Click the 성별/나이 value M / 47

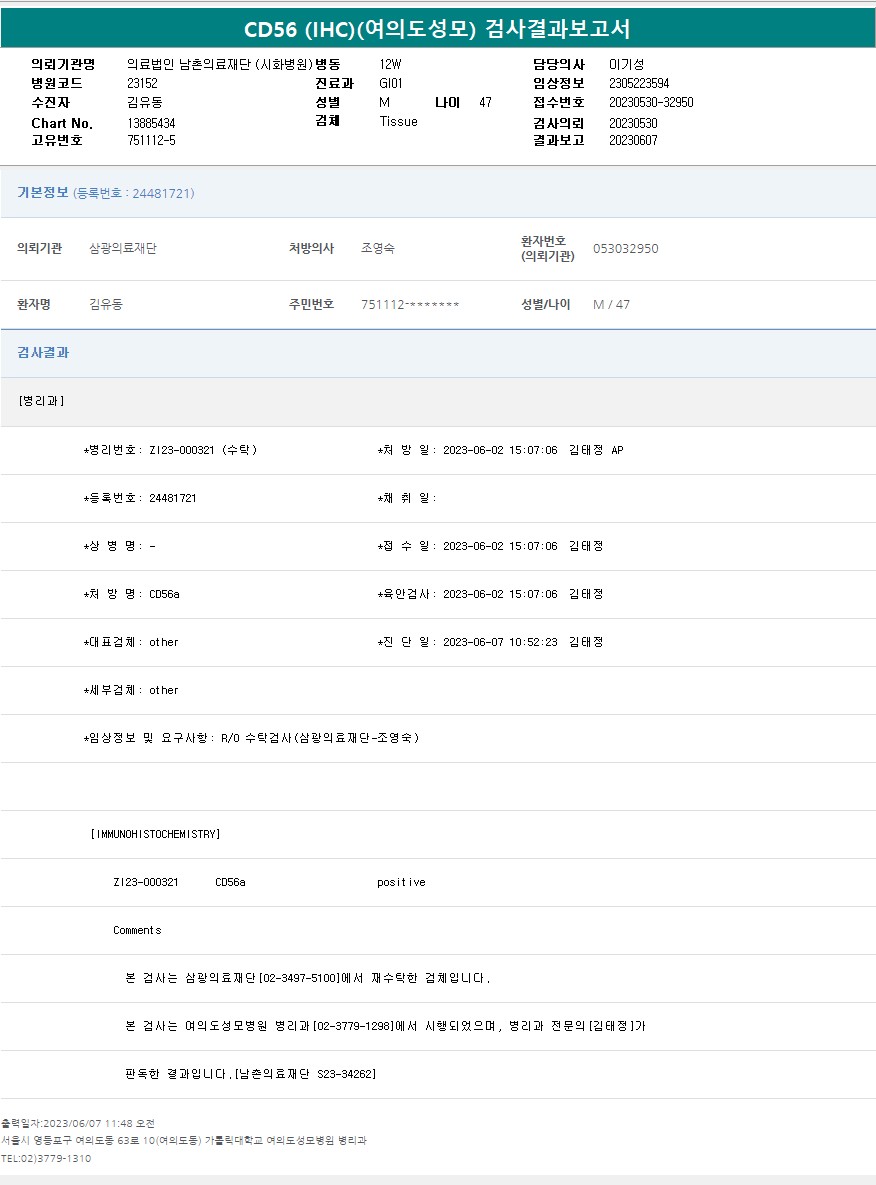(x=611, y=304)
